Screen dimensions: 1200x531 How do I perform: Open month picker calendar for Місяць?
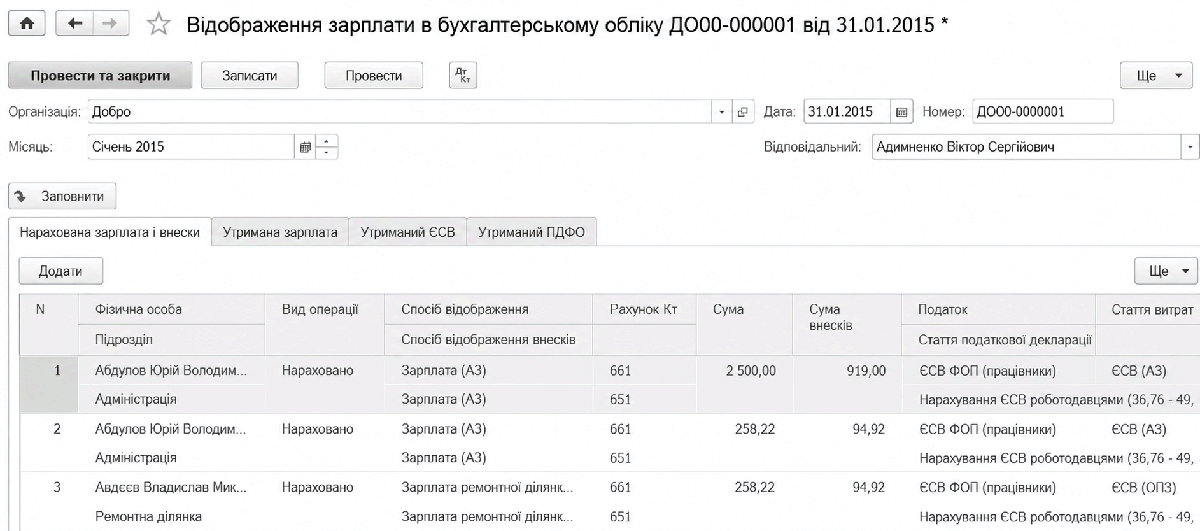pyautogui.click(x=307, y=147)
